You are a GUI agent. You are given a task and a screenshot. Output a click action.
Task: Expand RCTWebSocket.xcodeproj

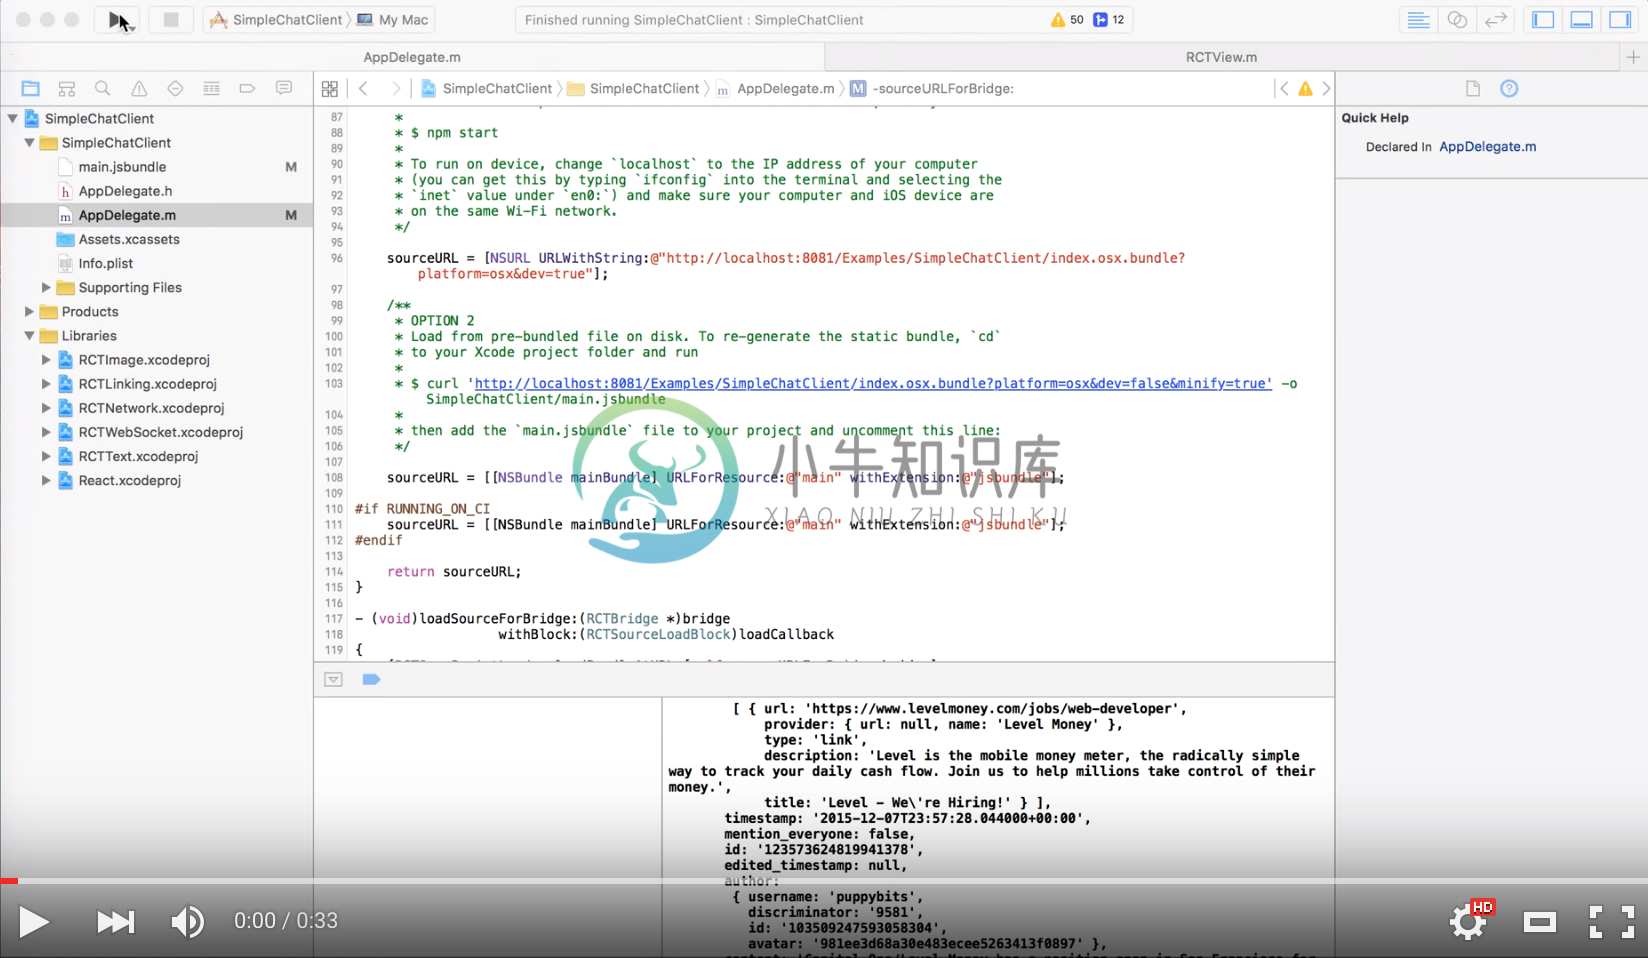pos(46,432)
